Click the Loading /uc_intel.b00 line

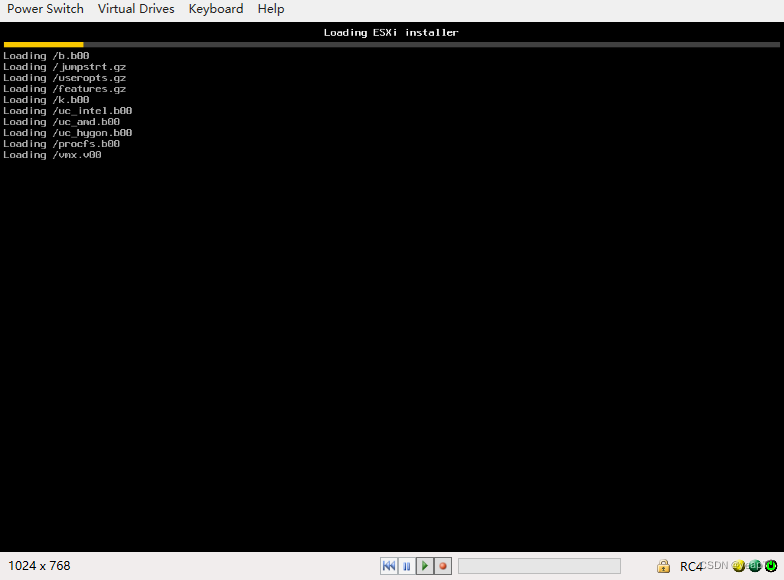pos(68,111)
